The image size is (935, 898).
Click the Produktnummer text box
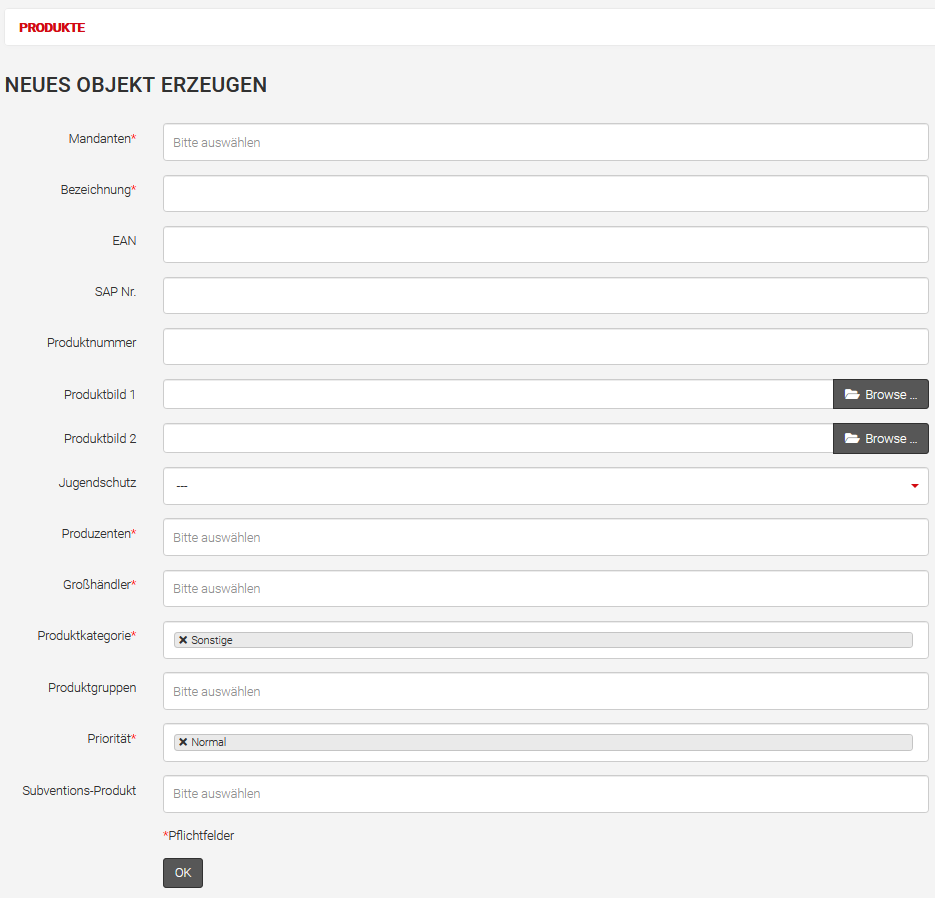(545, 347)
